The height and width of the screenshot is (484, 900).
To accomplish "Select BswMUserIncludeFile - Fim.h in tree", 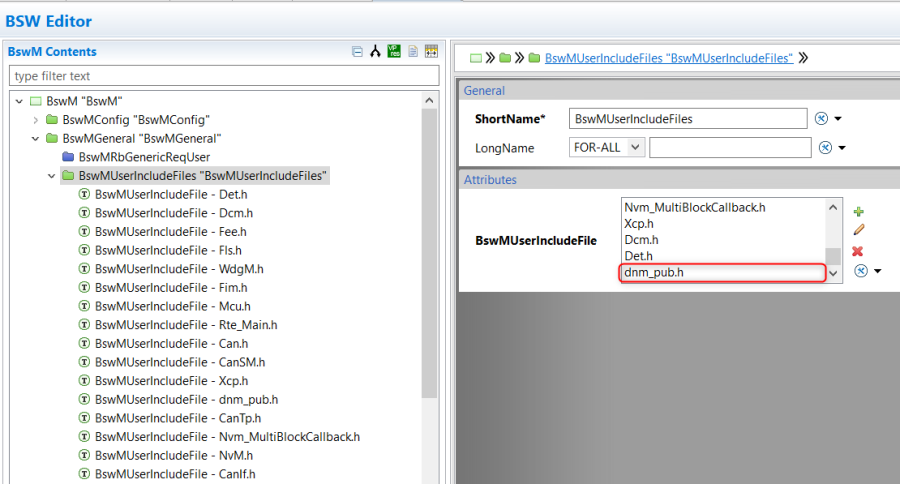I will coord(171,288).
